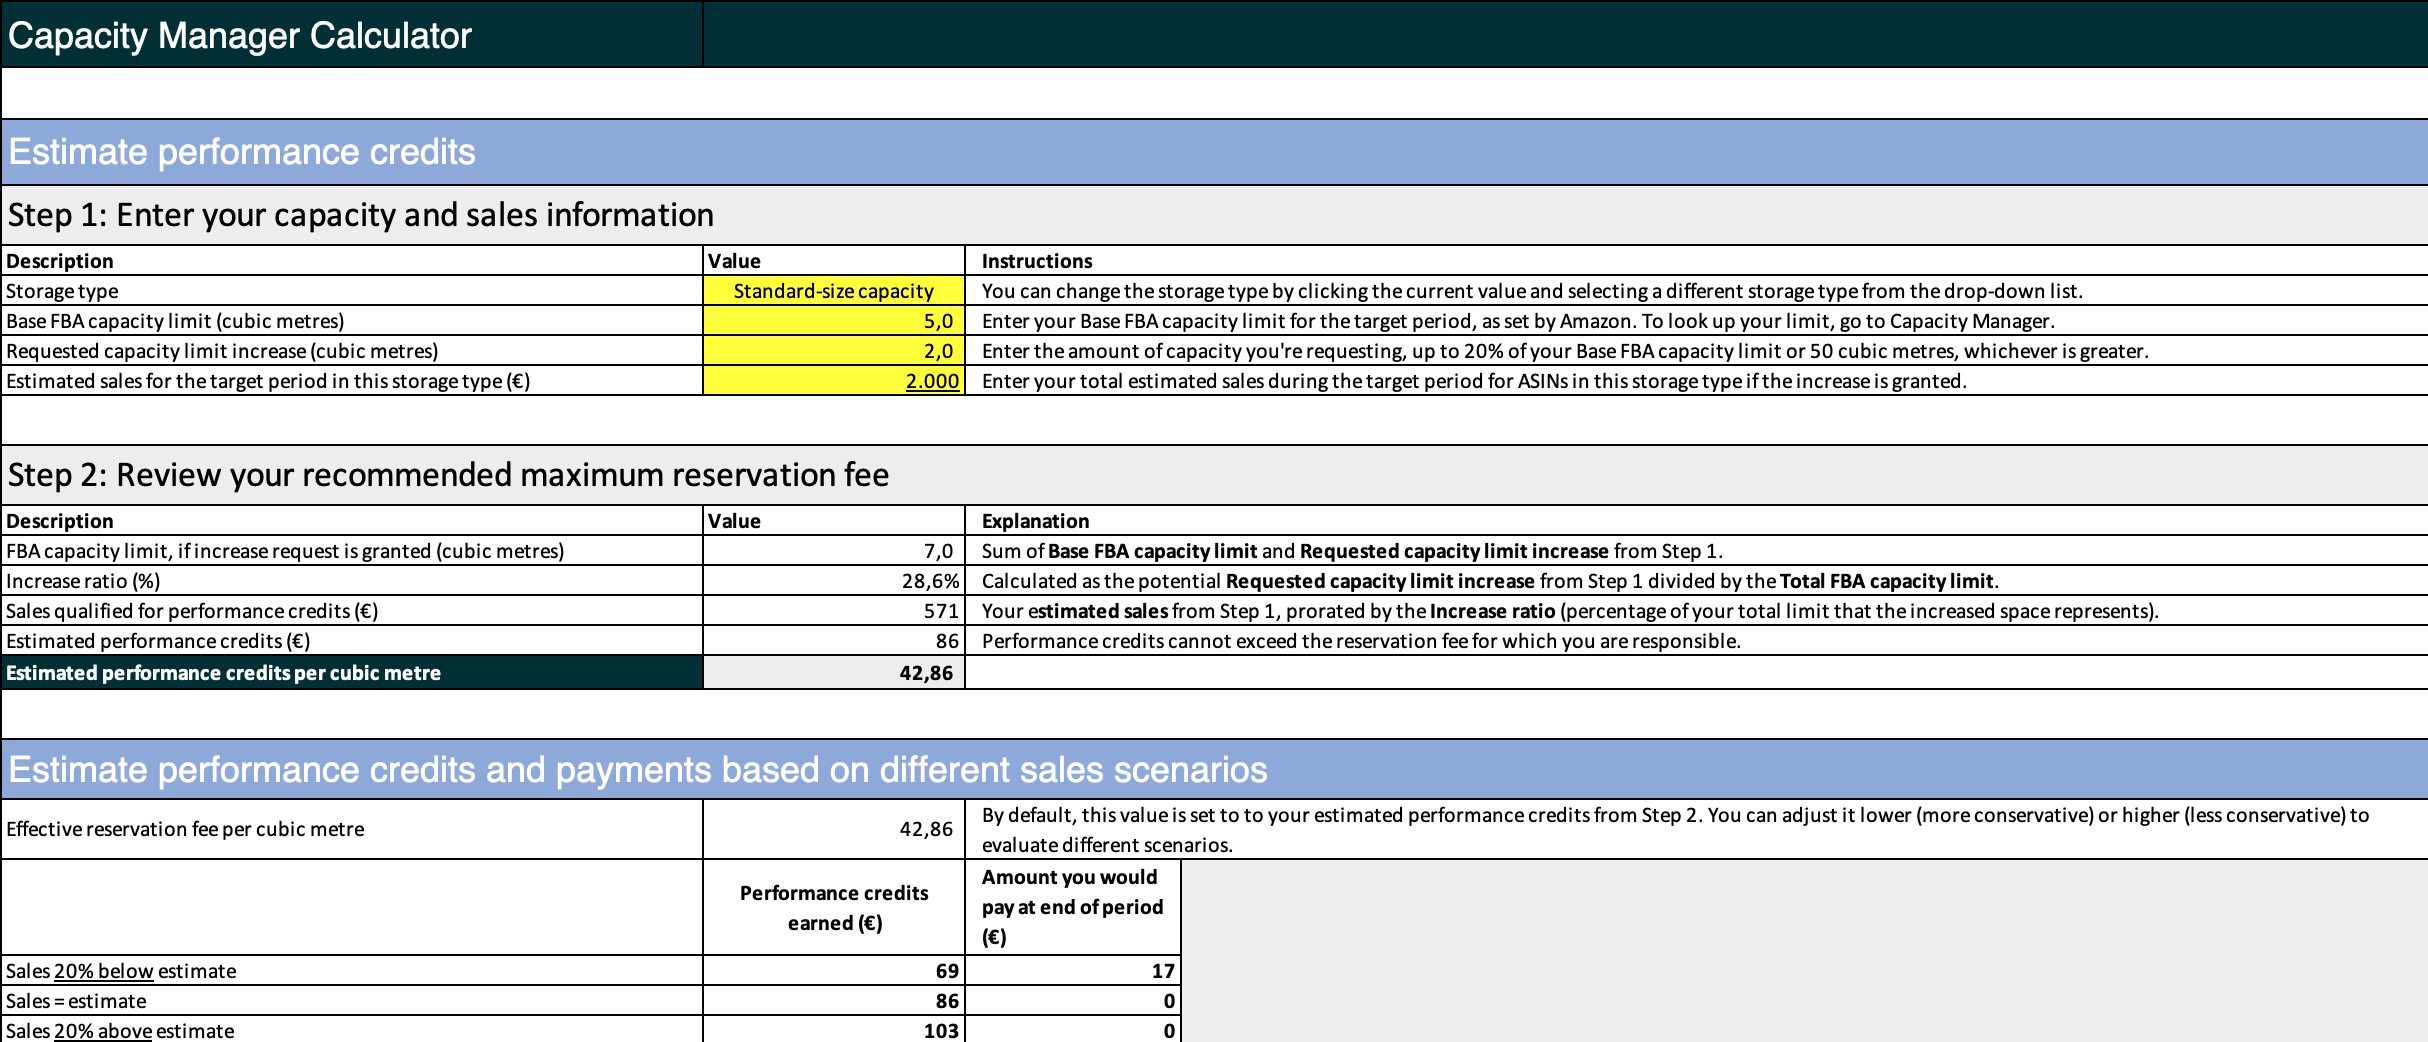Viewport: 2428px width, 1042px height.
Task: Select the Requested capacity limit increase value 2,0
Action: 833,351
